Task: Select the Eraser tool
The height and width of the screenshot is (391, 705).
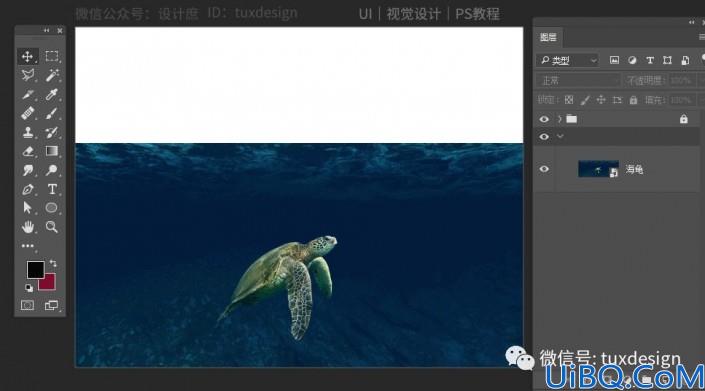Action: click(x=27, y=151)
